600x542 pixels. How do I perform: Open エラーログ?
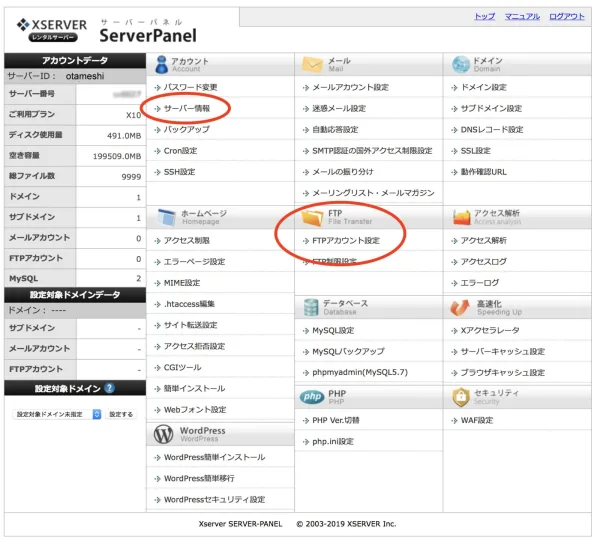479,283
